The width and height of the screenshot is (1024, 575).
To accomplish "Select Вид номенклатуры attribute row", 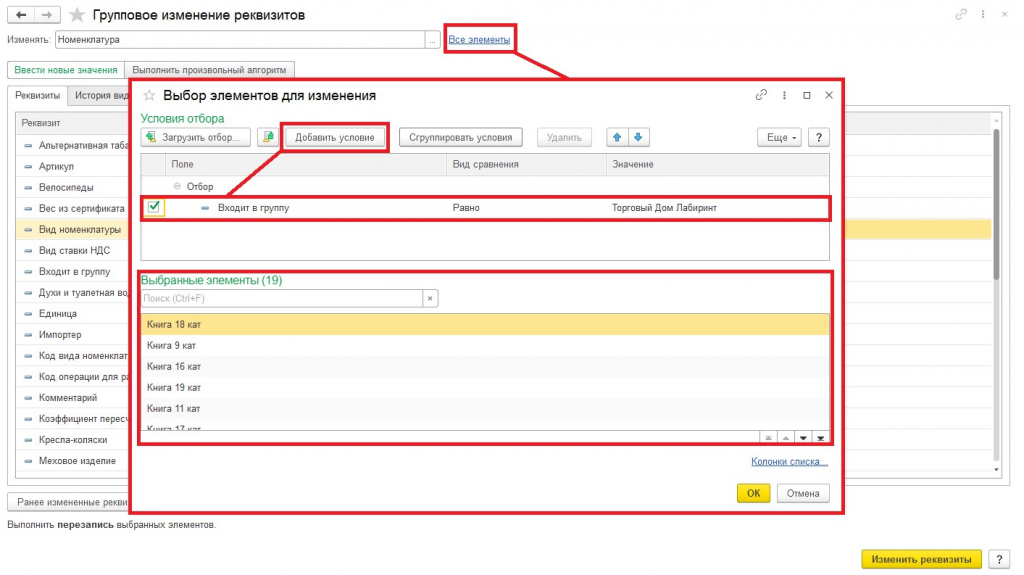I will [73, 229].
